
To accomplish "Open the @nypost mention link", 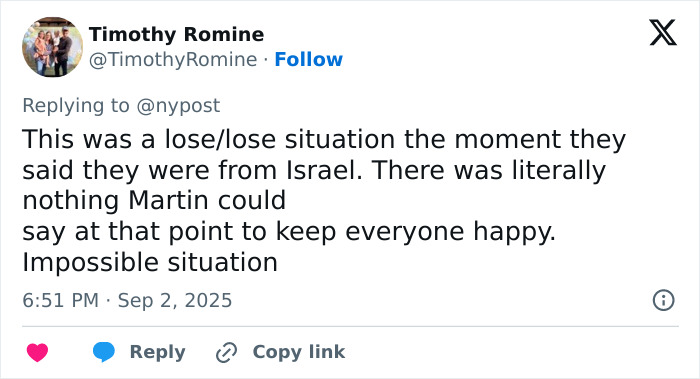I will click(x=178, y=106).
